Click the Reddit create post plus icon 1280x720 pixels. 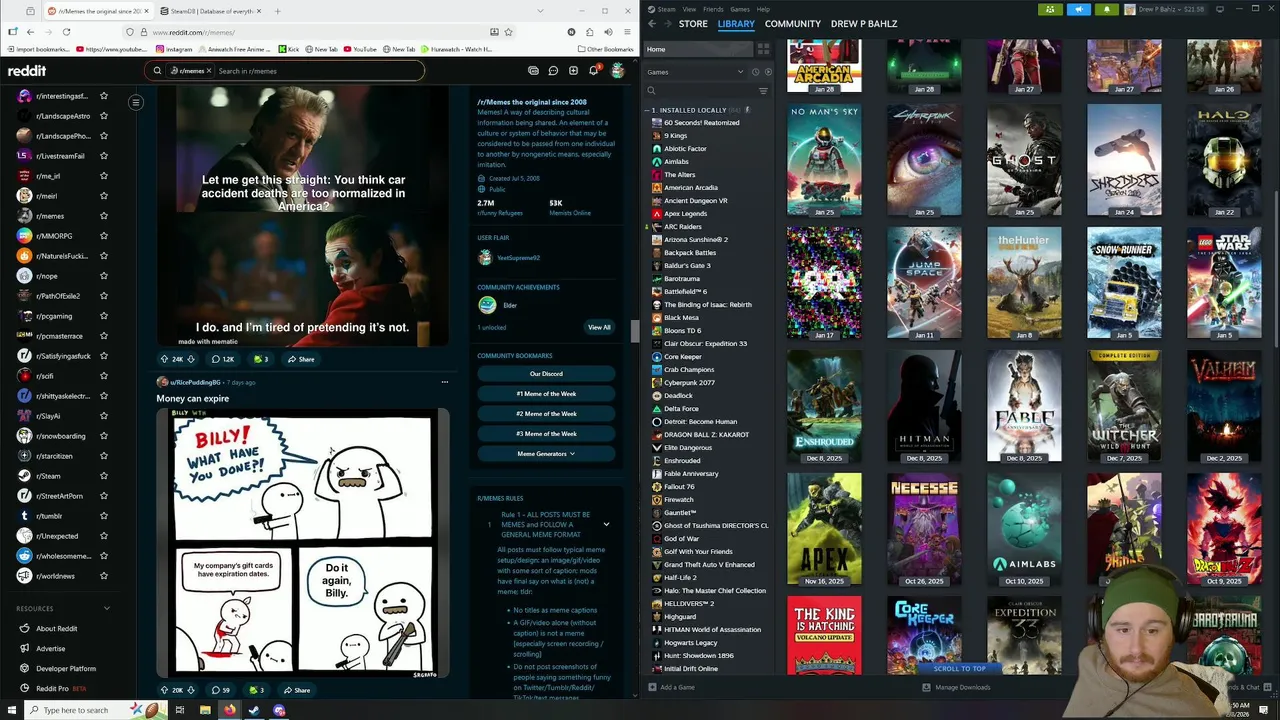click(573, 71)
